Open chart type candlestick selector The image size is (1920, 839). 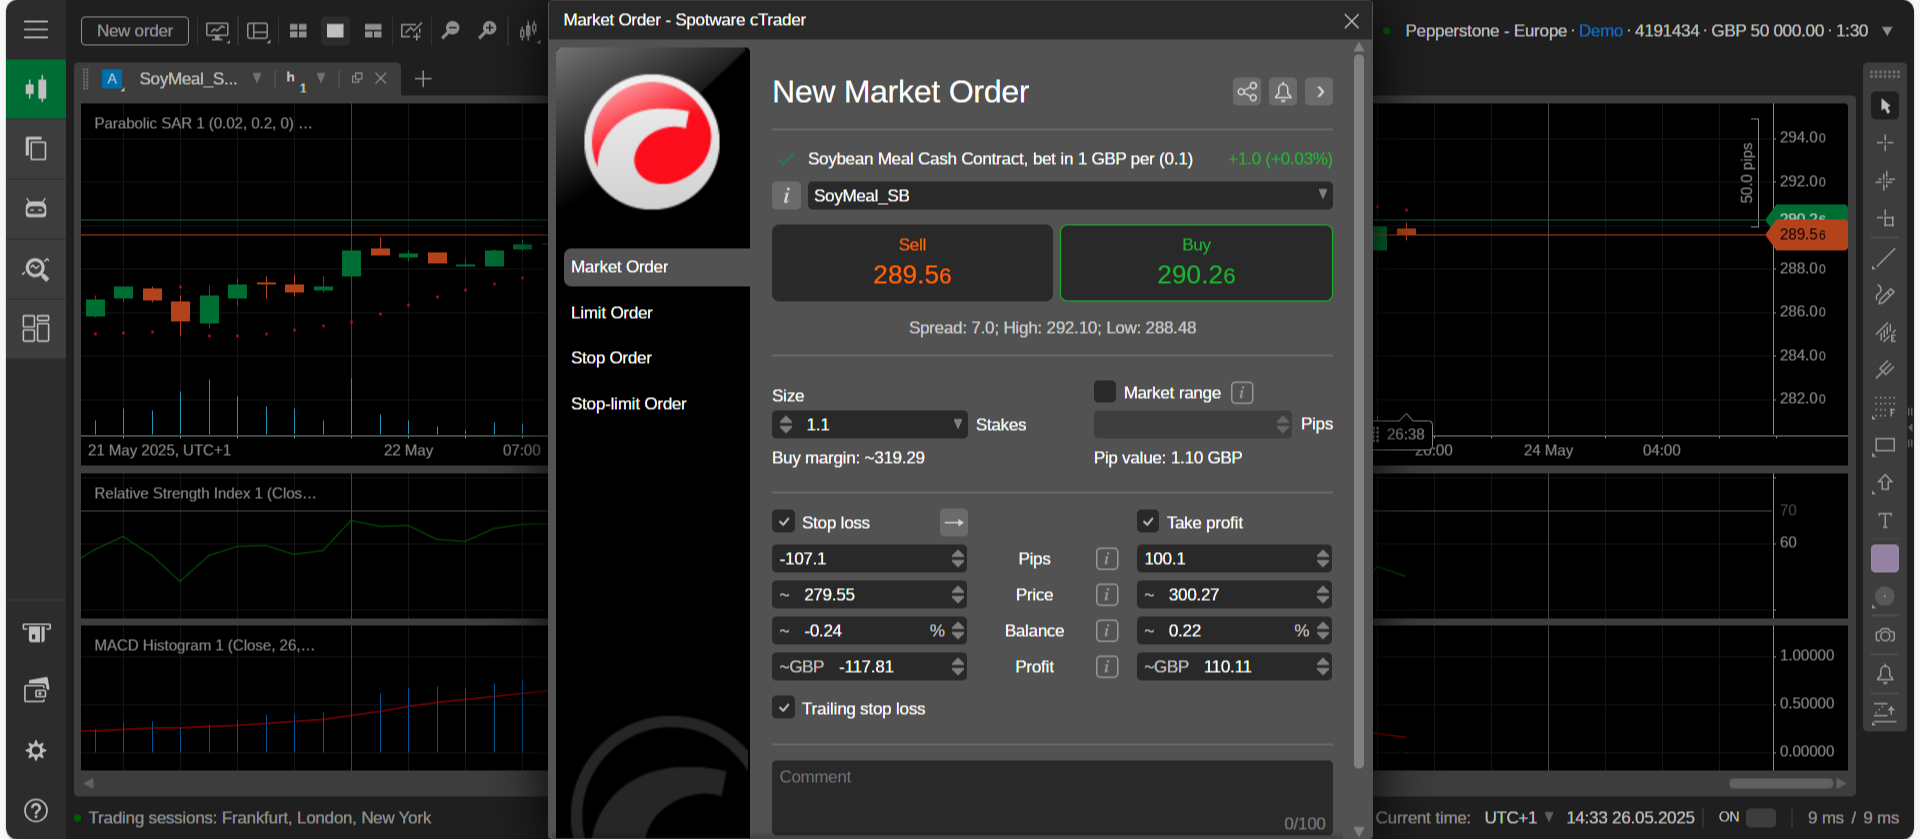[x=528, y=31]
